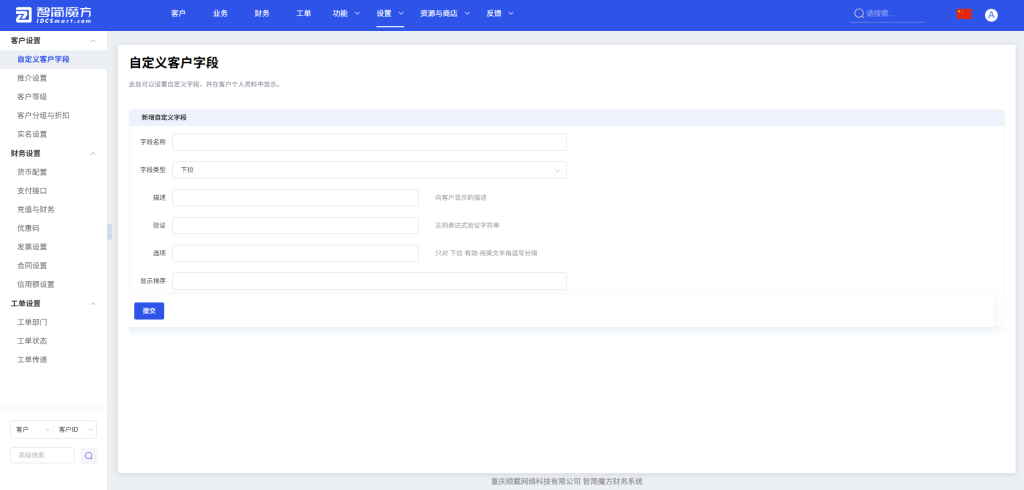Open 发票设置 in sidebar

[x=32, y=247]
